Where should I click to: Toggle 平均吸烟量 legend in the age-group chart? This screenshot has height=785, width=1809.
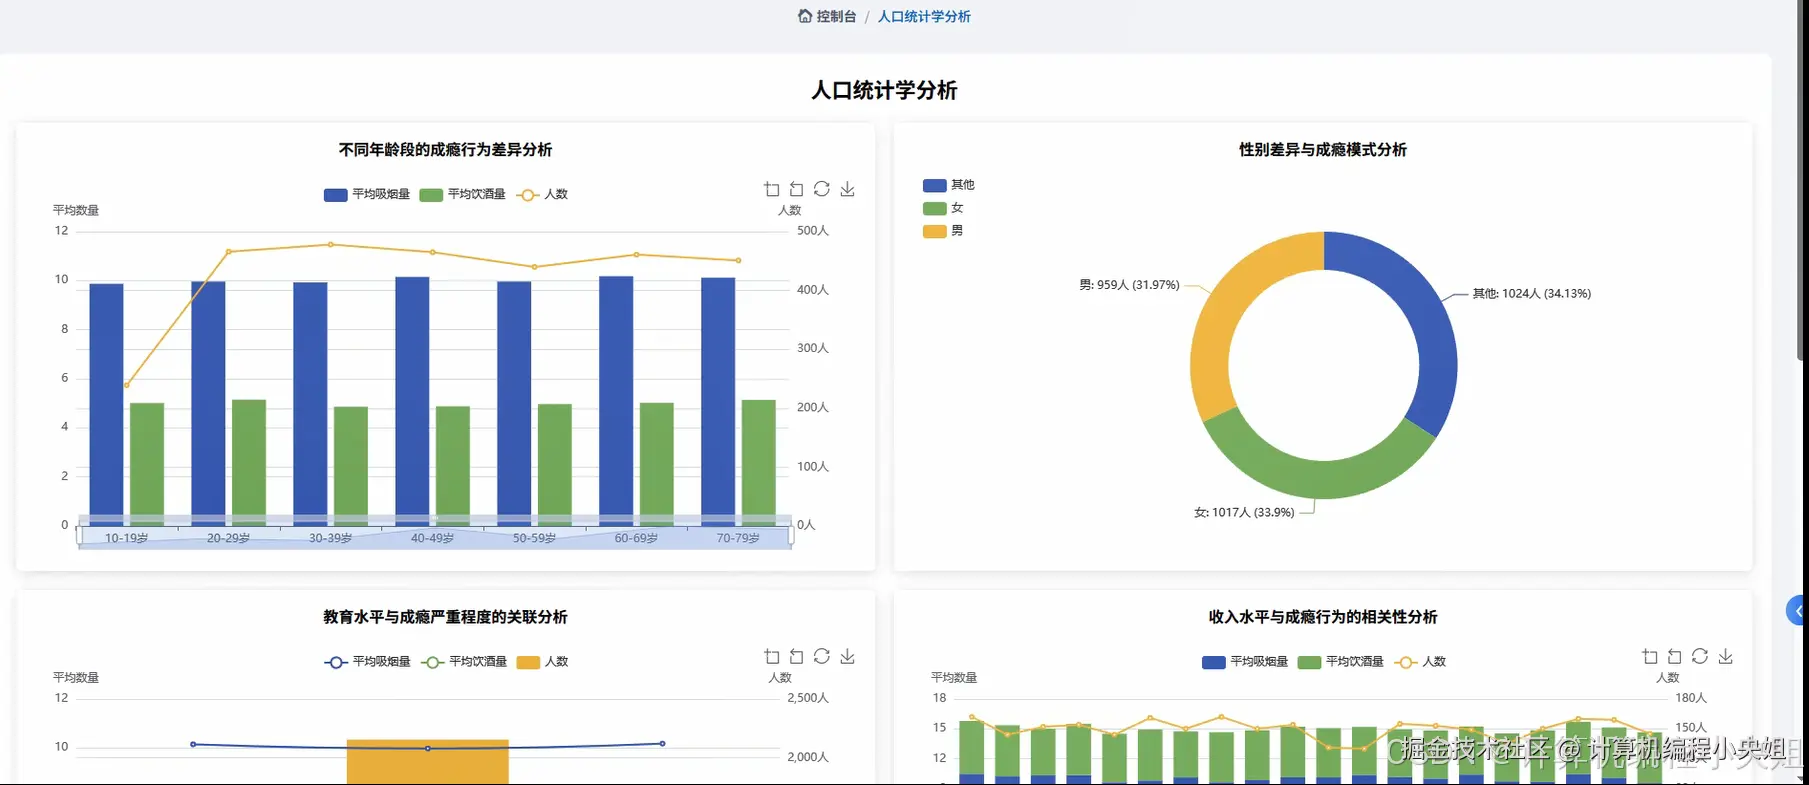point(367,194)
